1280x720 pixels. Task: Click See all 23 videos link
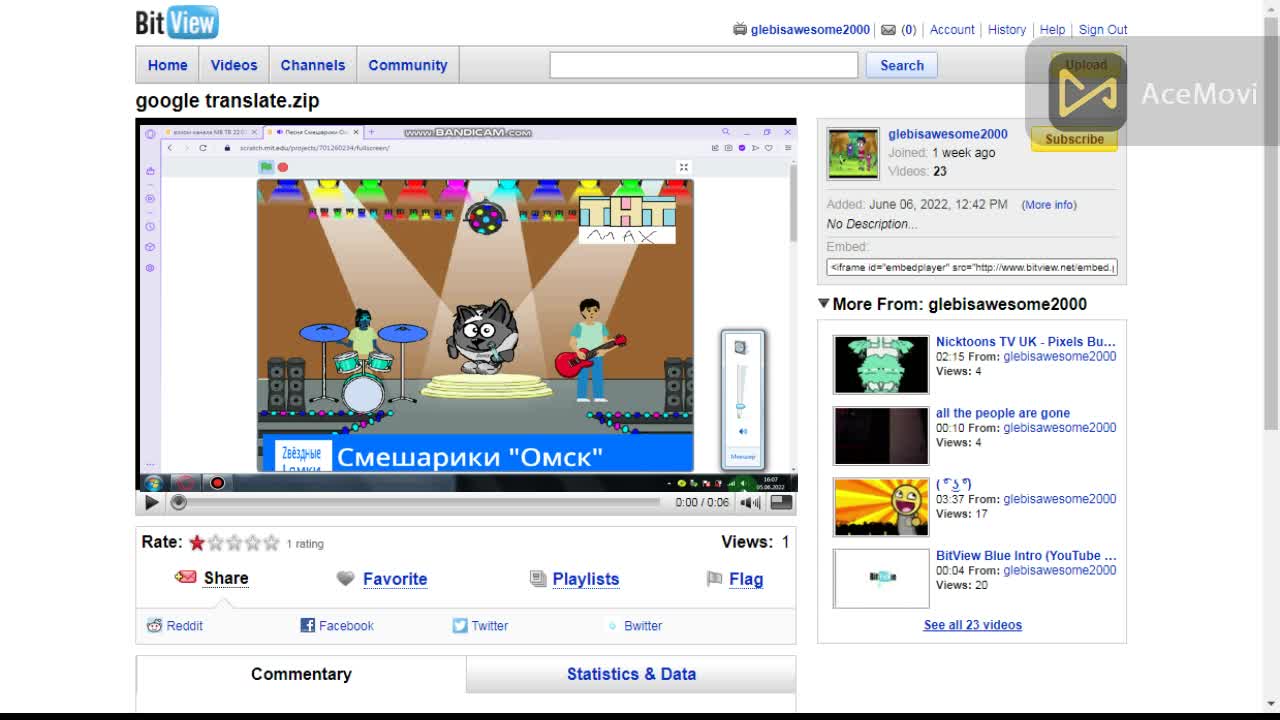point(973,625)
